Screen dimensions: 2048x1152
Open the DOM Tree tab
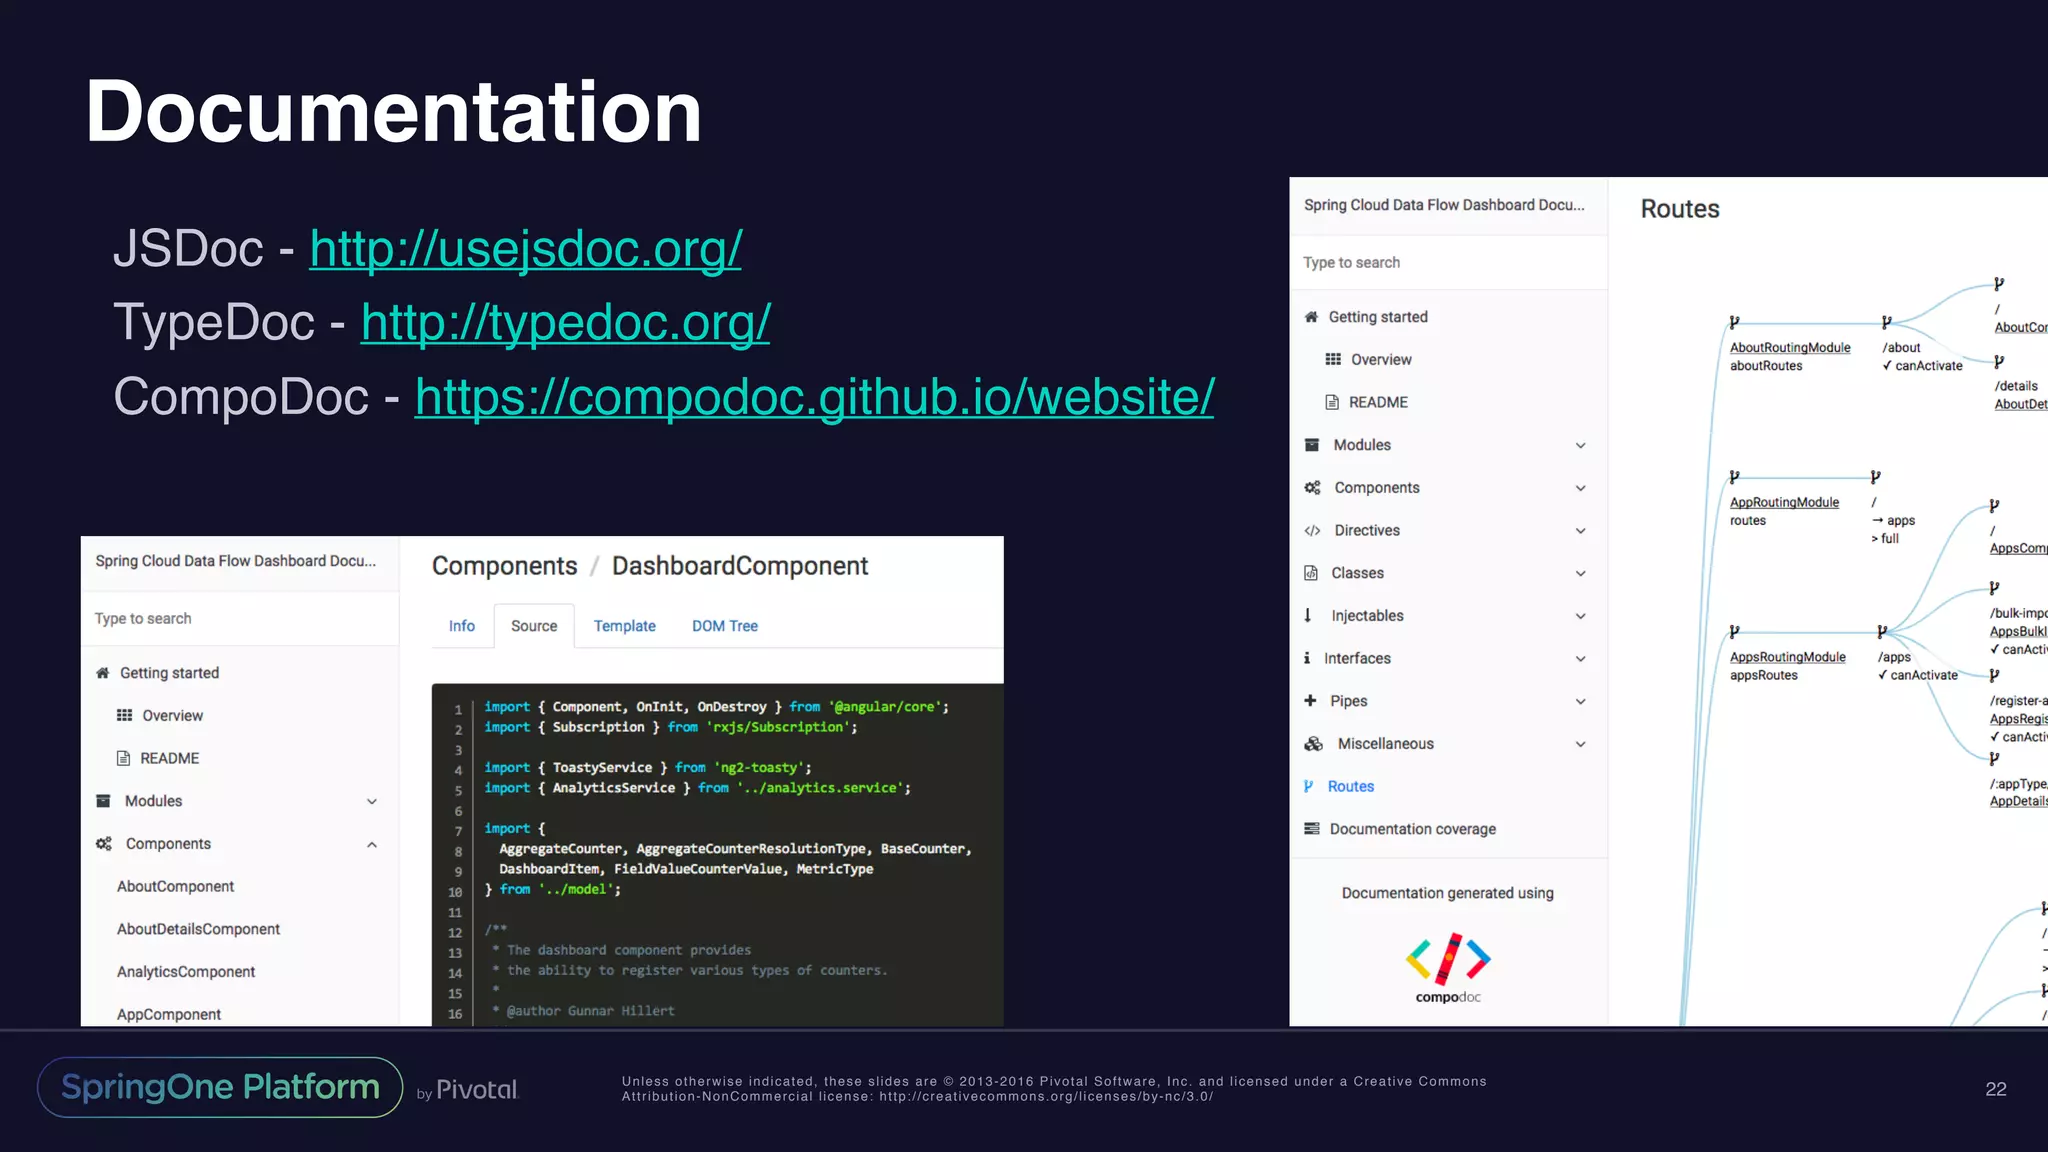pos(724,626)
